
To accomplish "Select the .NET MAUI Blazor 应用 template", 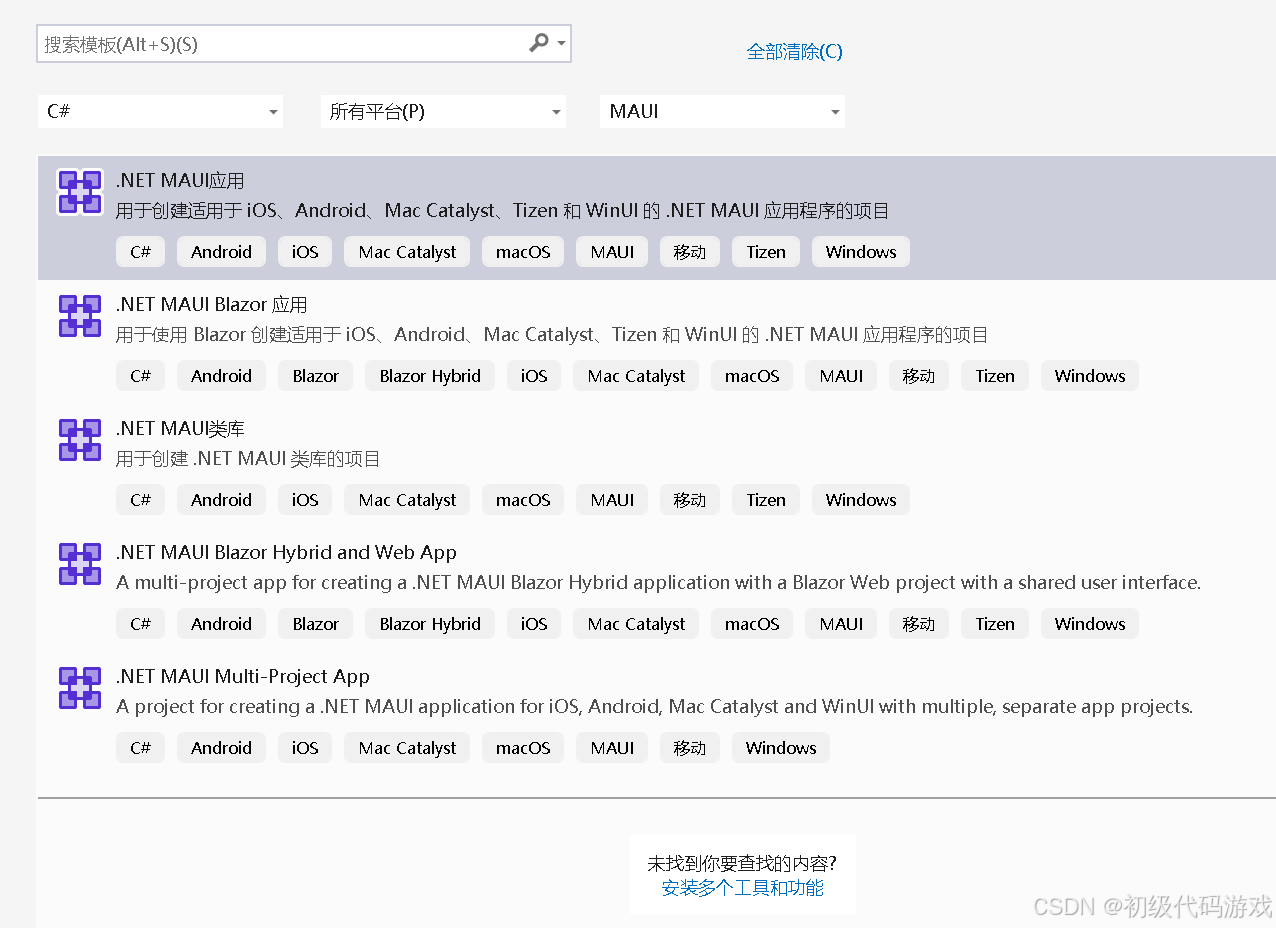I will [657, 342].
